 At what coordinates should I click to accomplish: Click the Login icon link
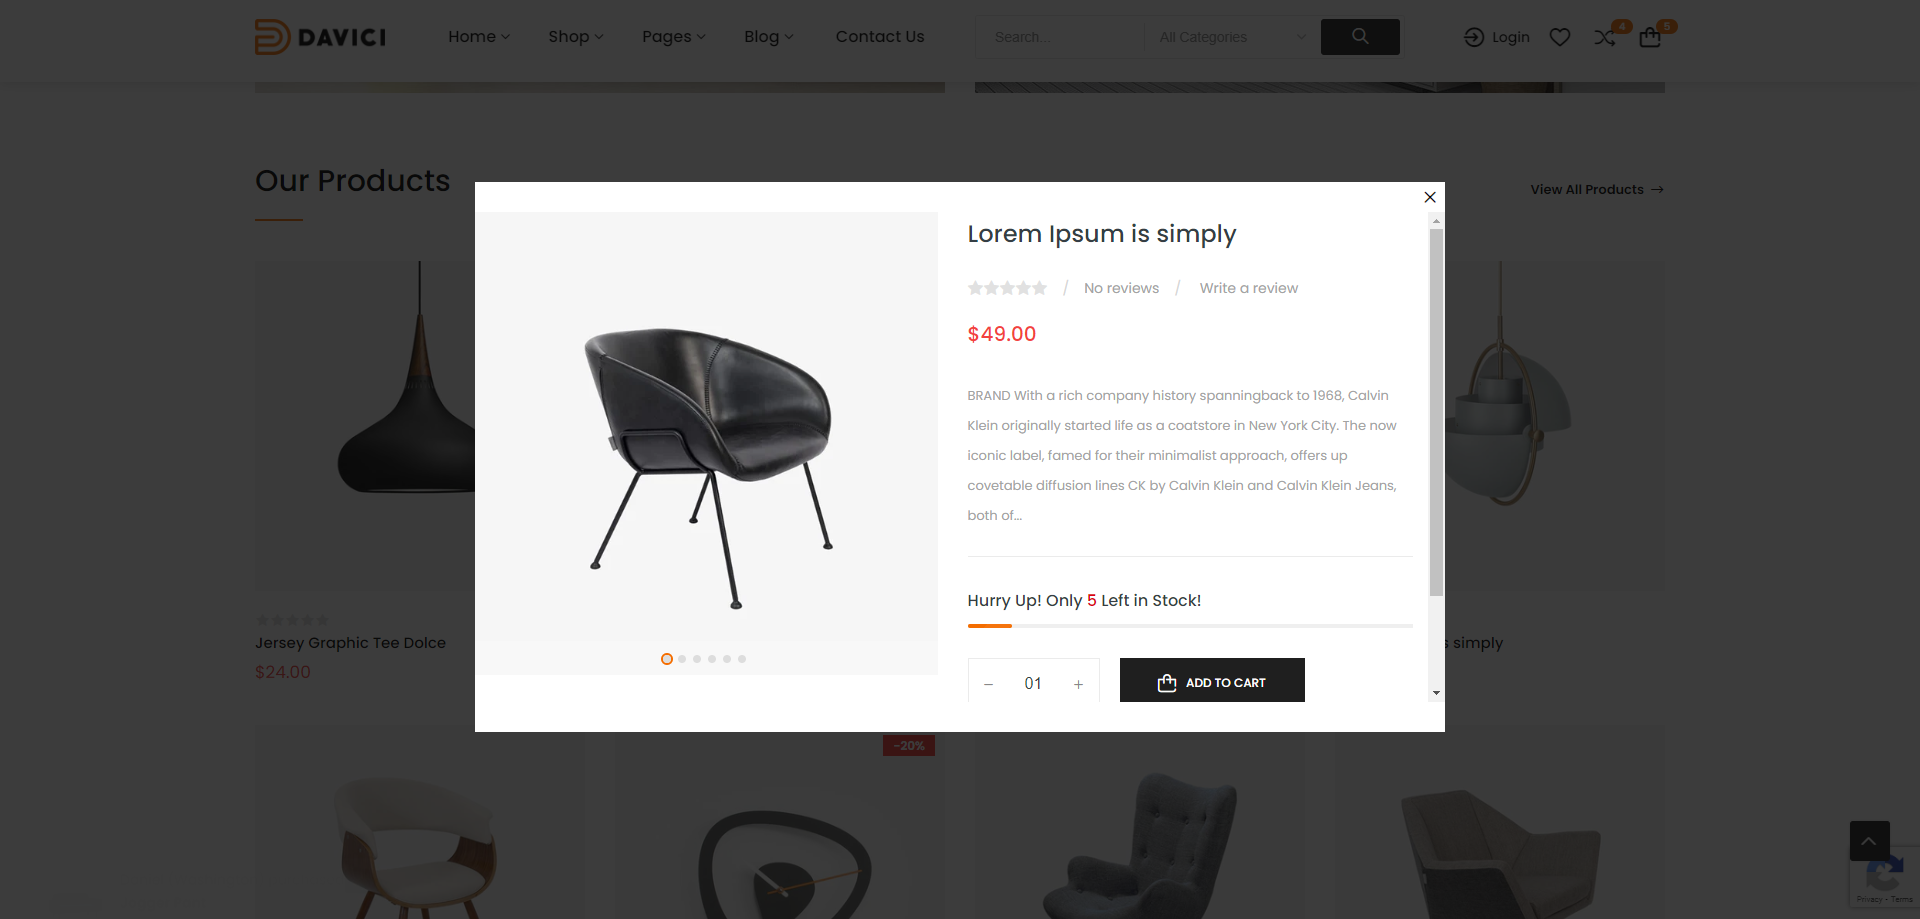tap(1496, 37)
